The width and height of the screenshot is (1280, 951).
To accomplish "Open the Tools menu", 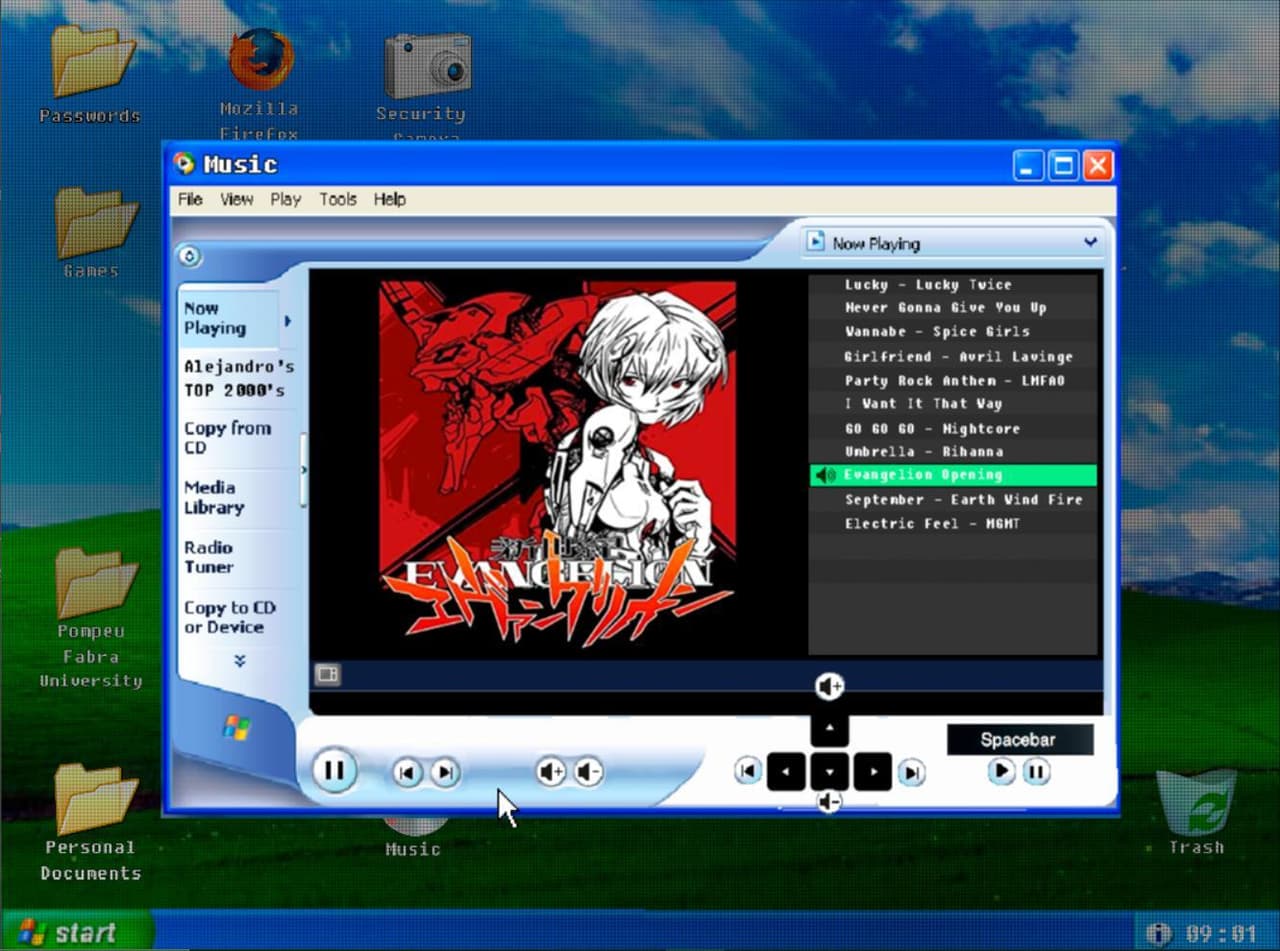I will [338, 199].
